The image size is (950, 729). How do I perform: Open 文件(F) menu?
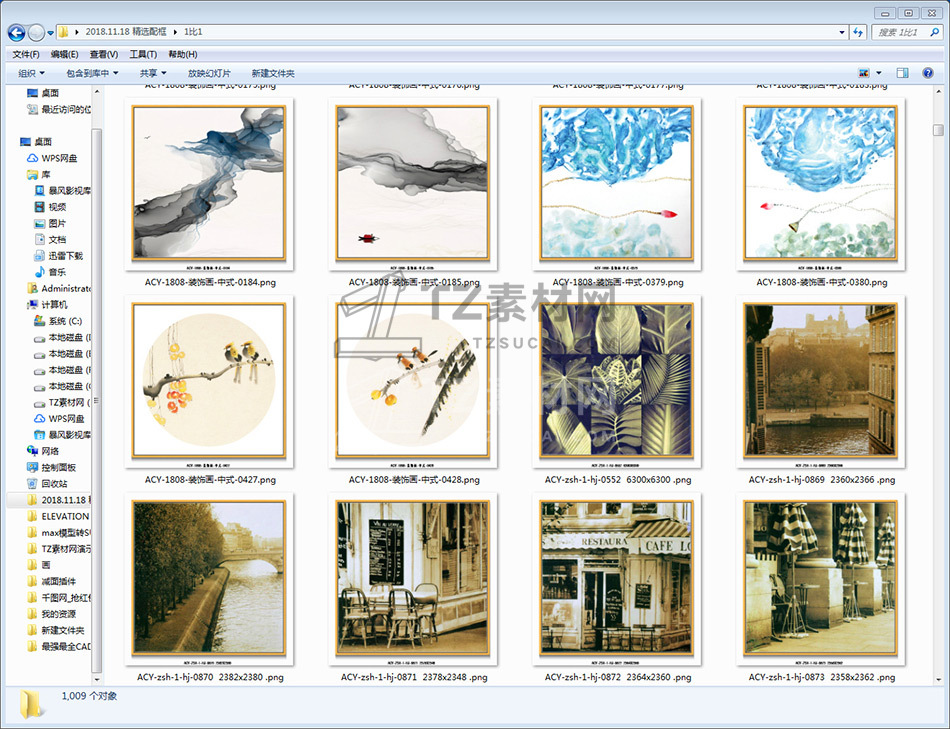25,55
